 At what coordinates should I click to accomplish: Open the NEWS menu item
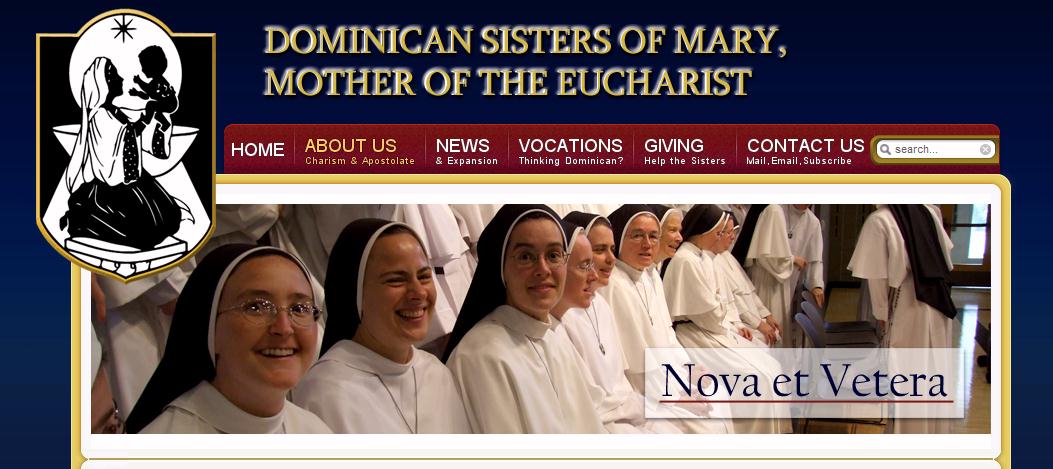point(463,145)
